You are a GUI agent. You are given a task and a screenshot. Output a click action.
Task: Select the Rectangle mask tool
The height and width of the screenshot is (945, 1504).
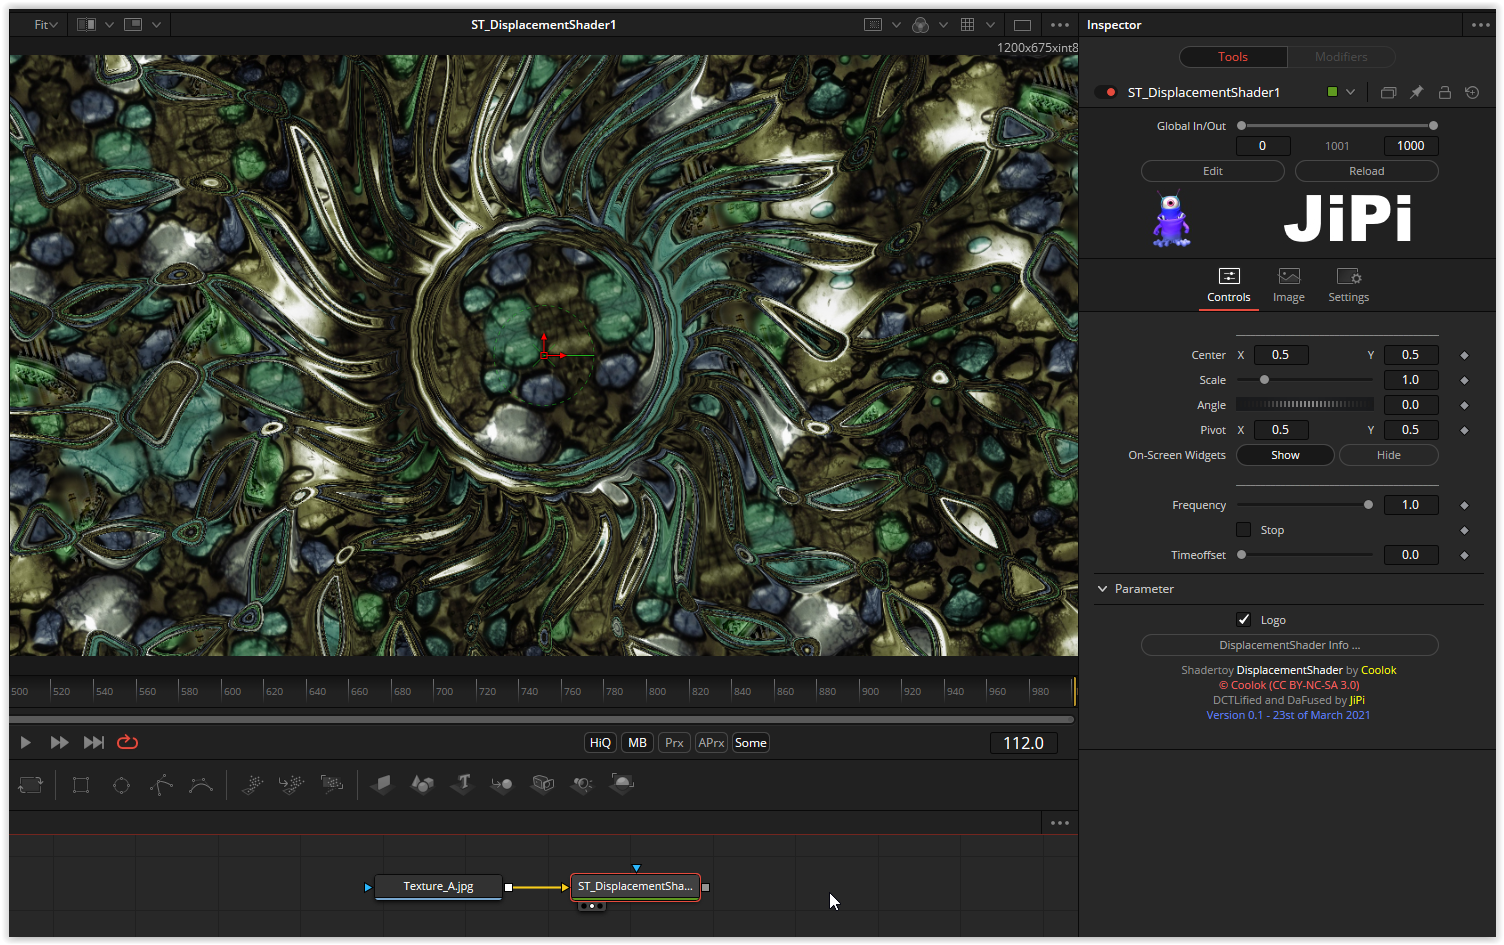(81, 785)
